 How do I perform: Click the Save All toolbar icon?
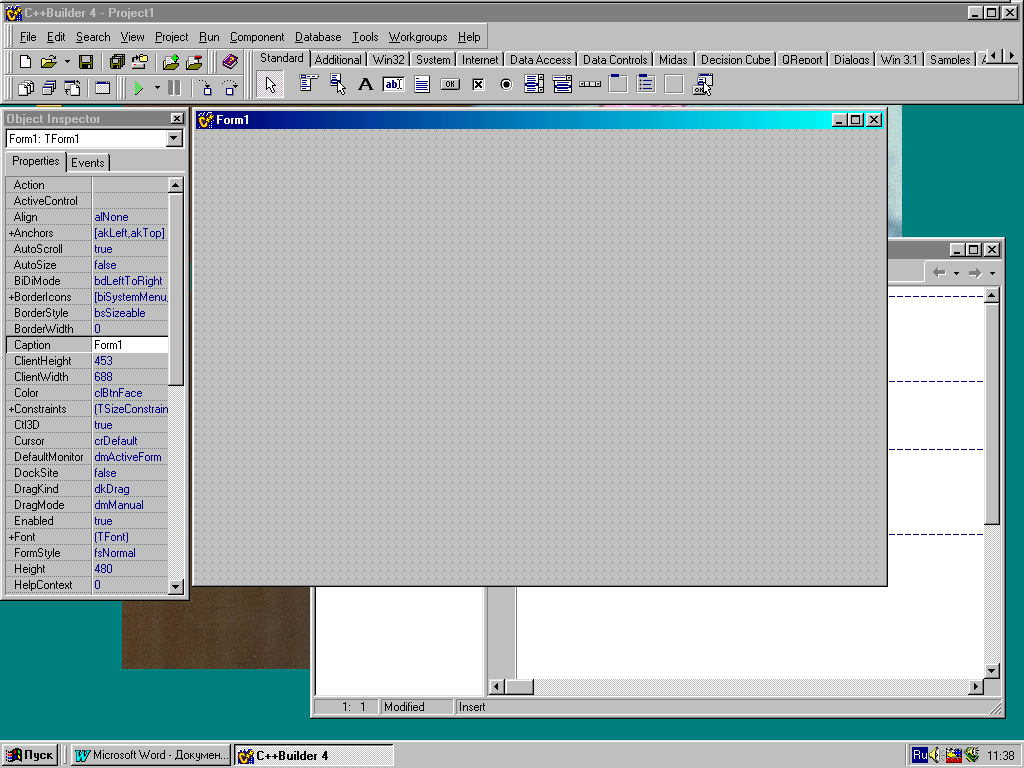tap(117, 62)
